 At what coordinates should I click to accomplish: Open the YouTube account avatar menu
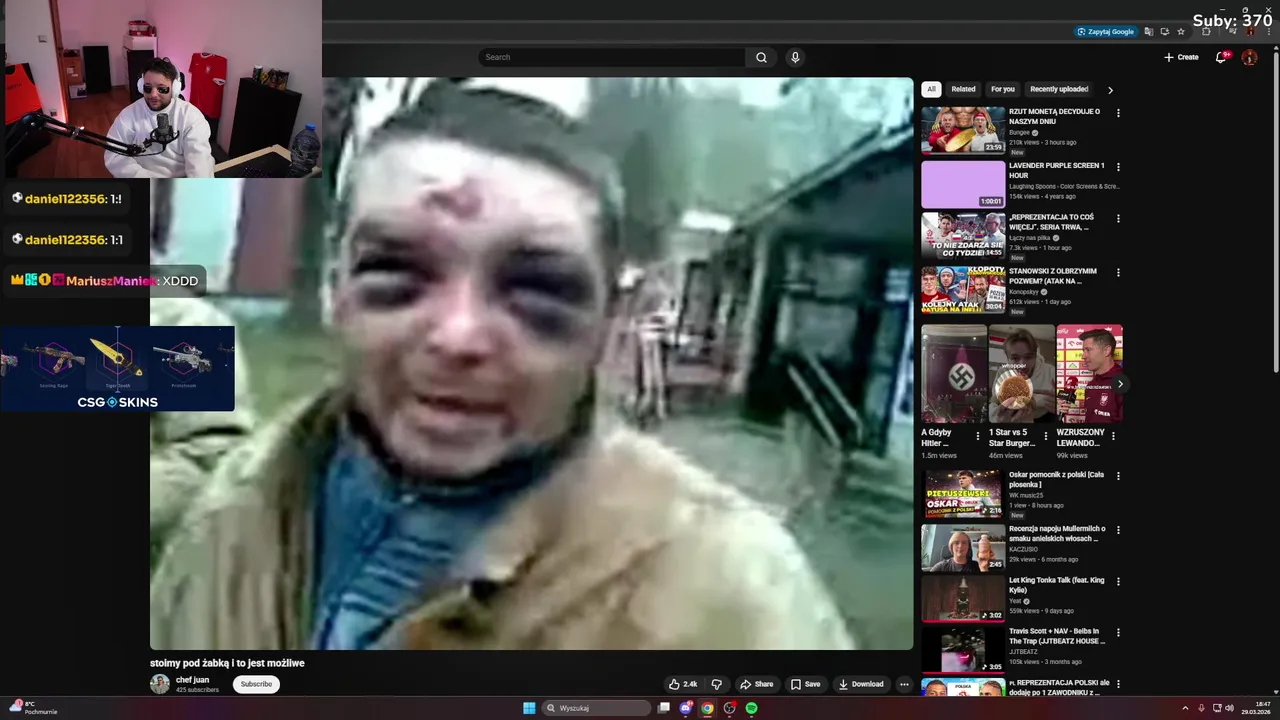1249,57
